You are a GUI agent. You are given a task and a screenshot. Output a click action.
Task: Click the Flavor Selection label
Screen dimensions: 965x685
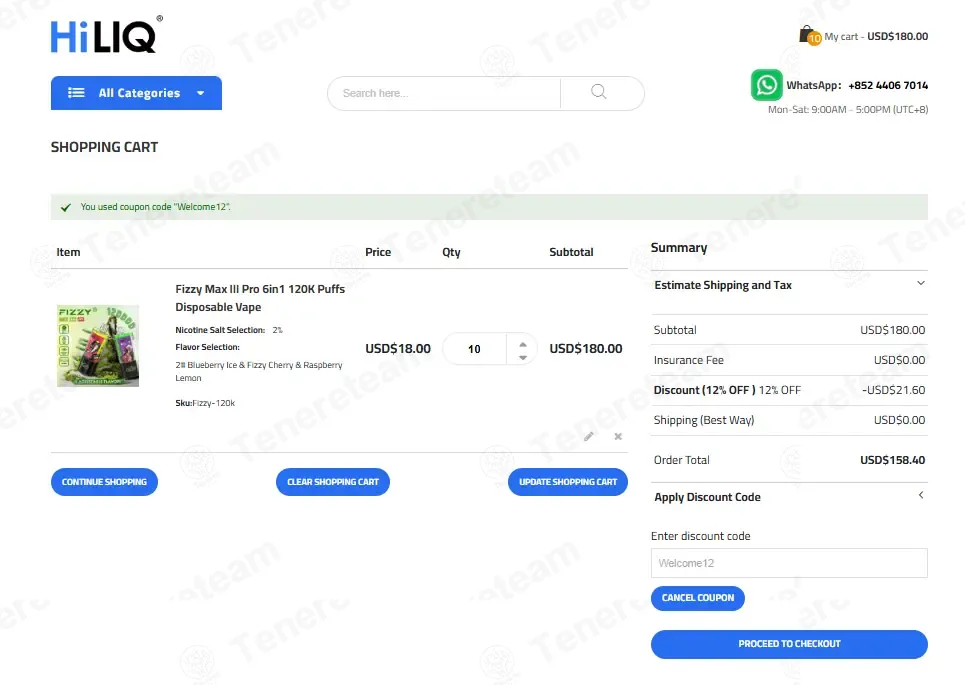coord(207,347)
